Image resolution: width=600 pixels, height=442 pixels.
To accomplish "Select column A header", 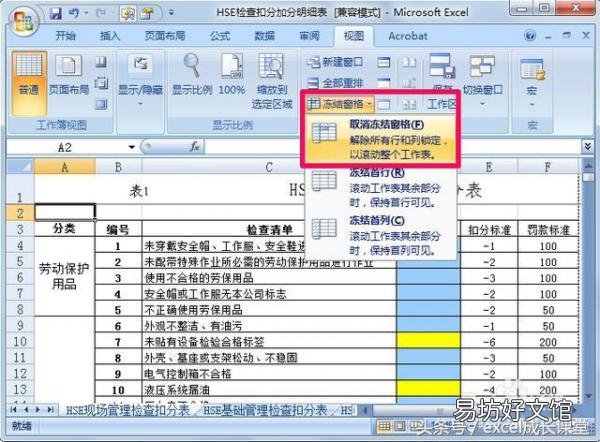I will point(65,167).
